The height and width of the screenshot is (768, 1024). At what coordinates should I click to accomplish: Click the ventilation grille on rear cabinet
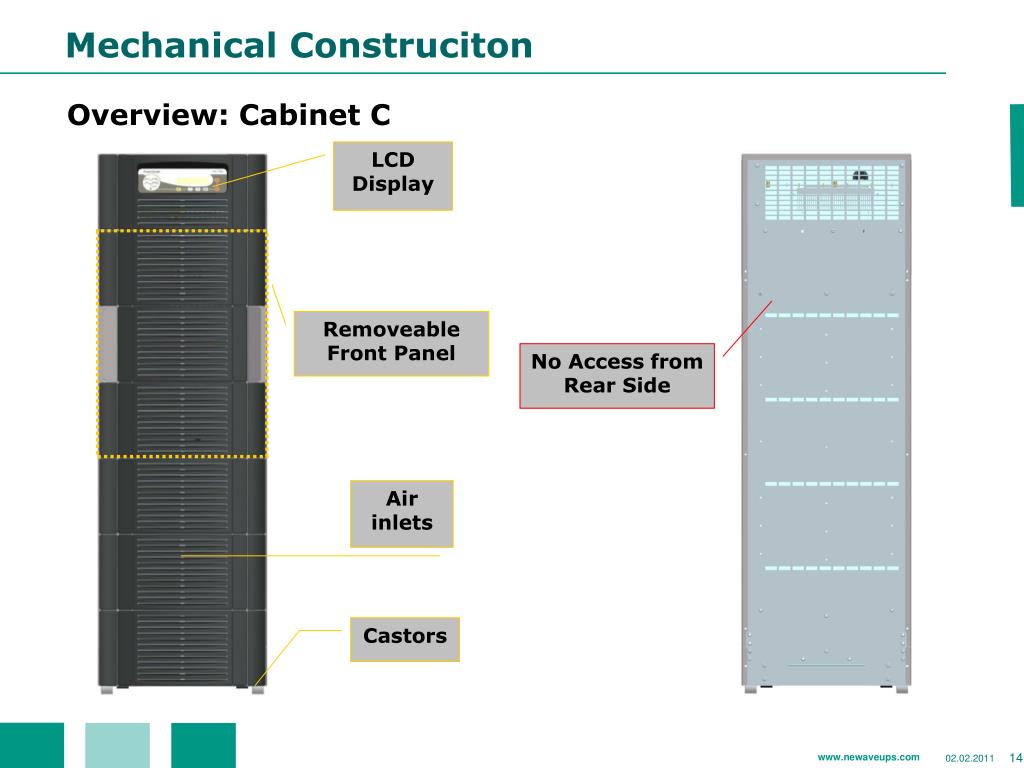[832, 193]
